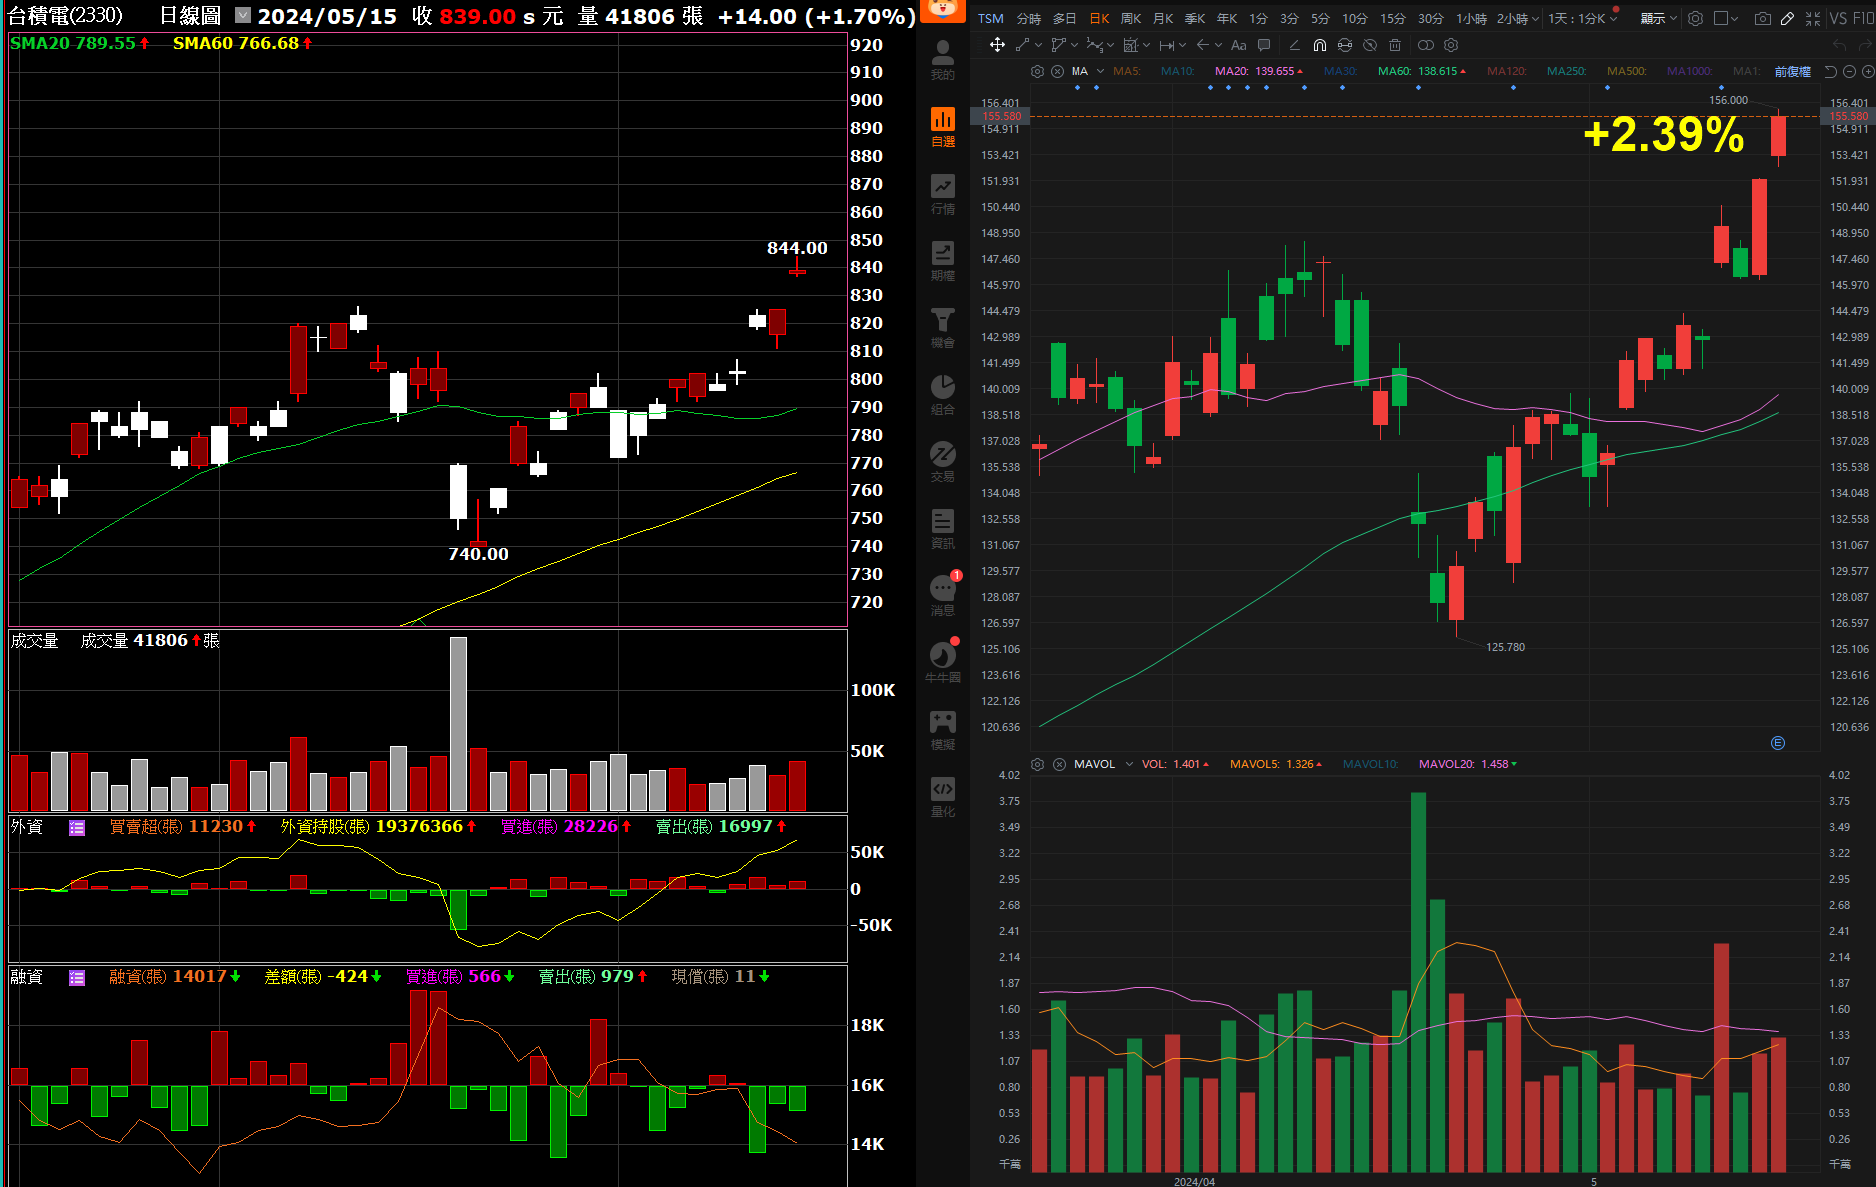1876x1187 pixels.
Task: Select the arrow annotation tool
Action: (1203, 45)
